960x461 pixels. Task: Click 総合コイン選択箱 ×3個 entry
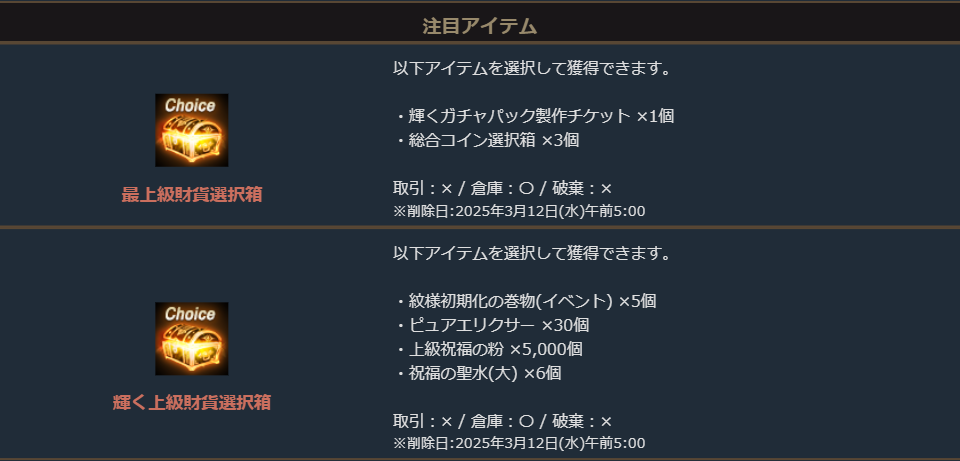(487, 141)
